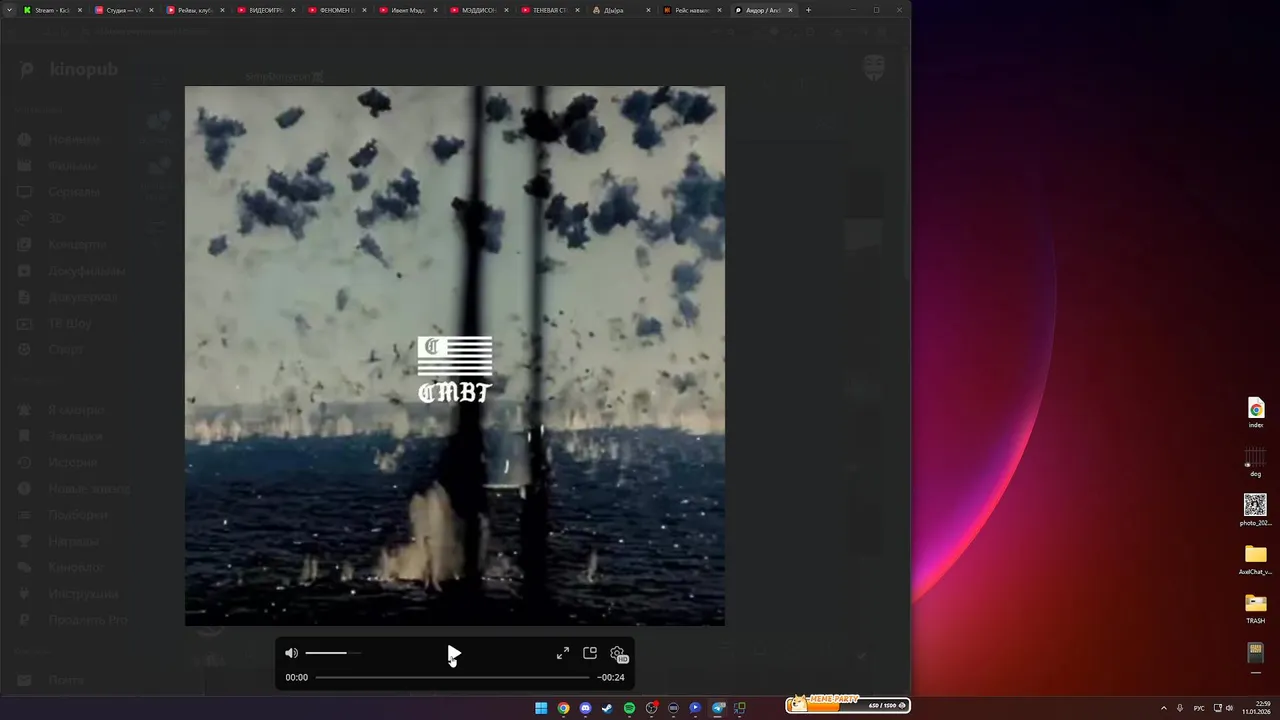Open the Windows Start menu

541,708
